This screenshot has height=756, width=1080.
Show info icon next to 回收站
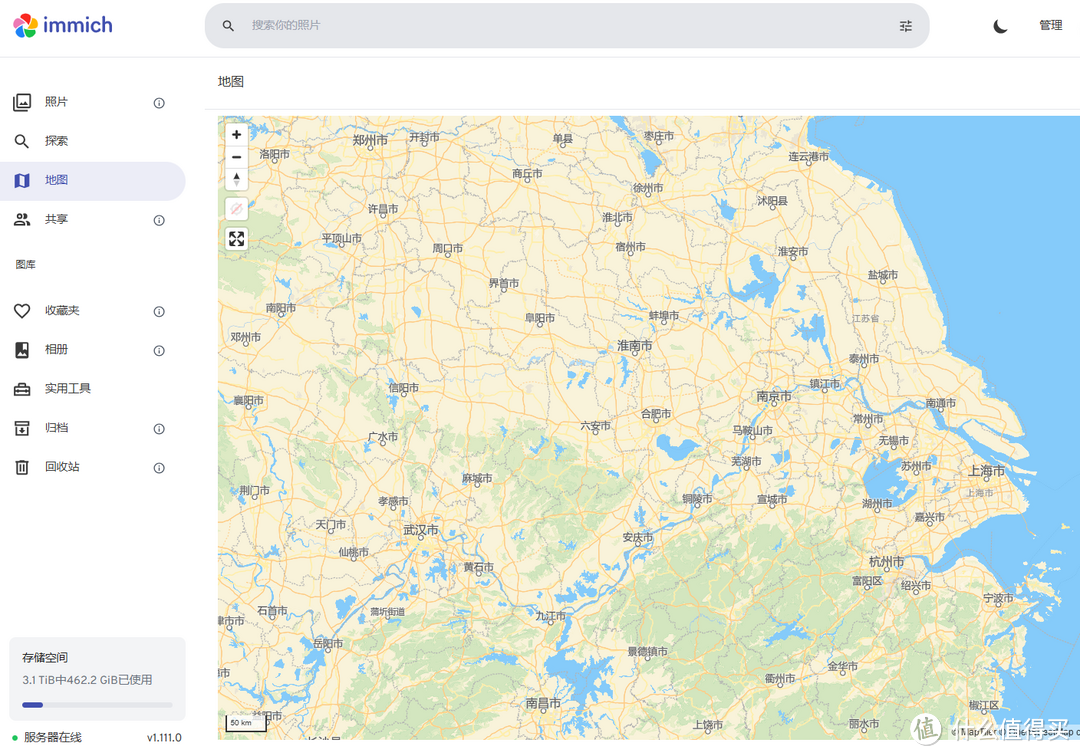point(159,468)
